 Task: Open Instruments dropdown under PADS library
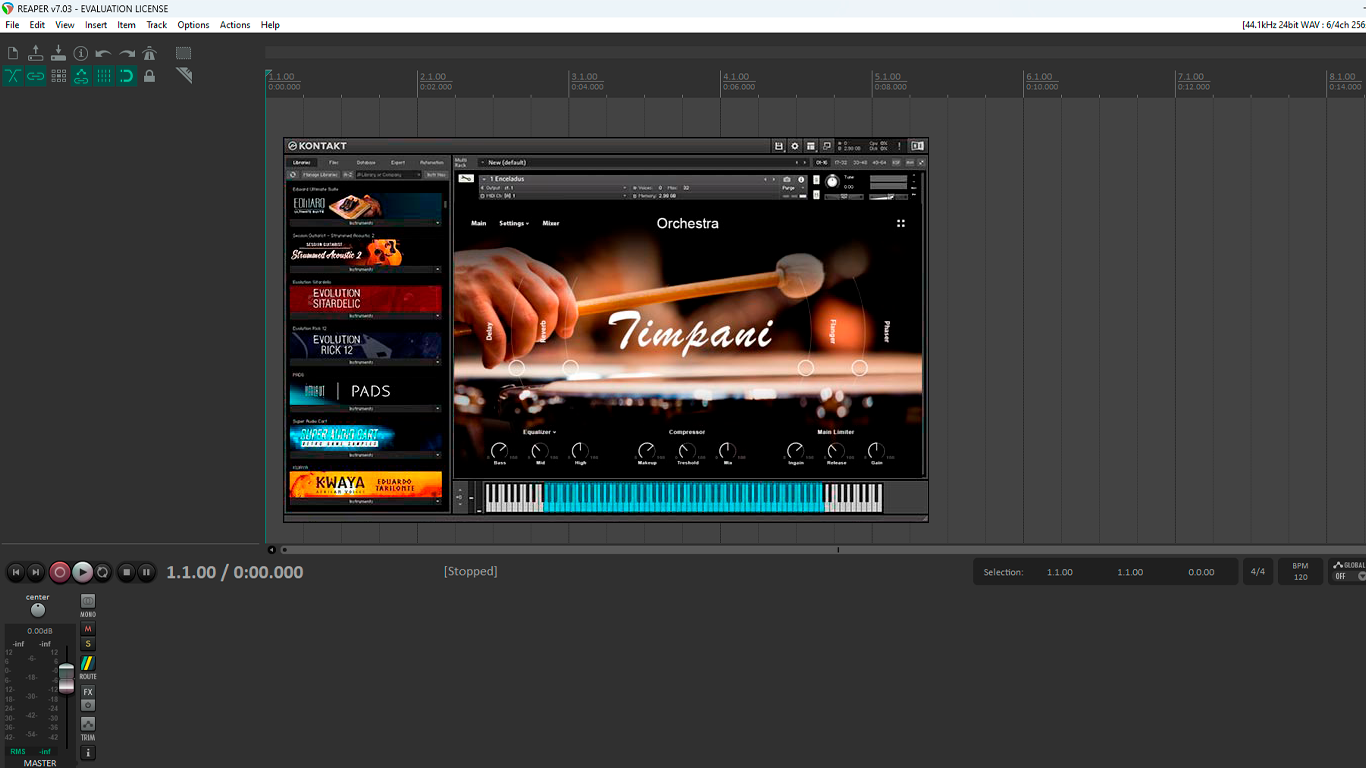tap(365, 409)
